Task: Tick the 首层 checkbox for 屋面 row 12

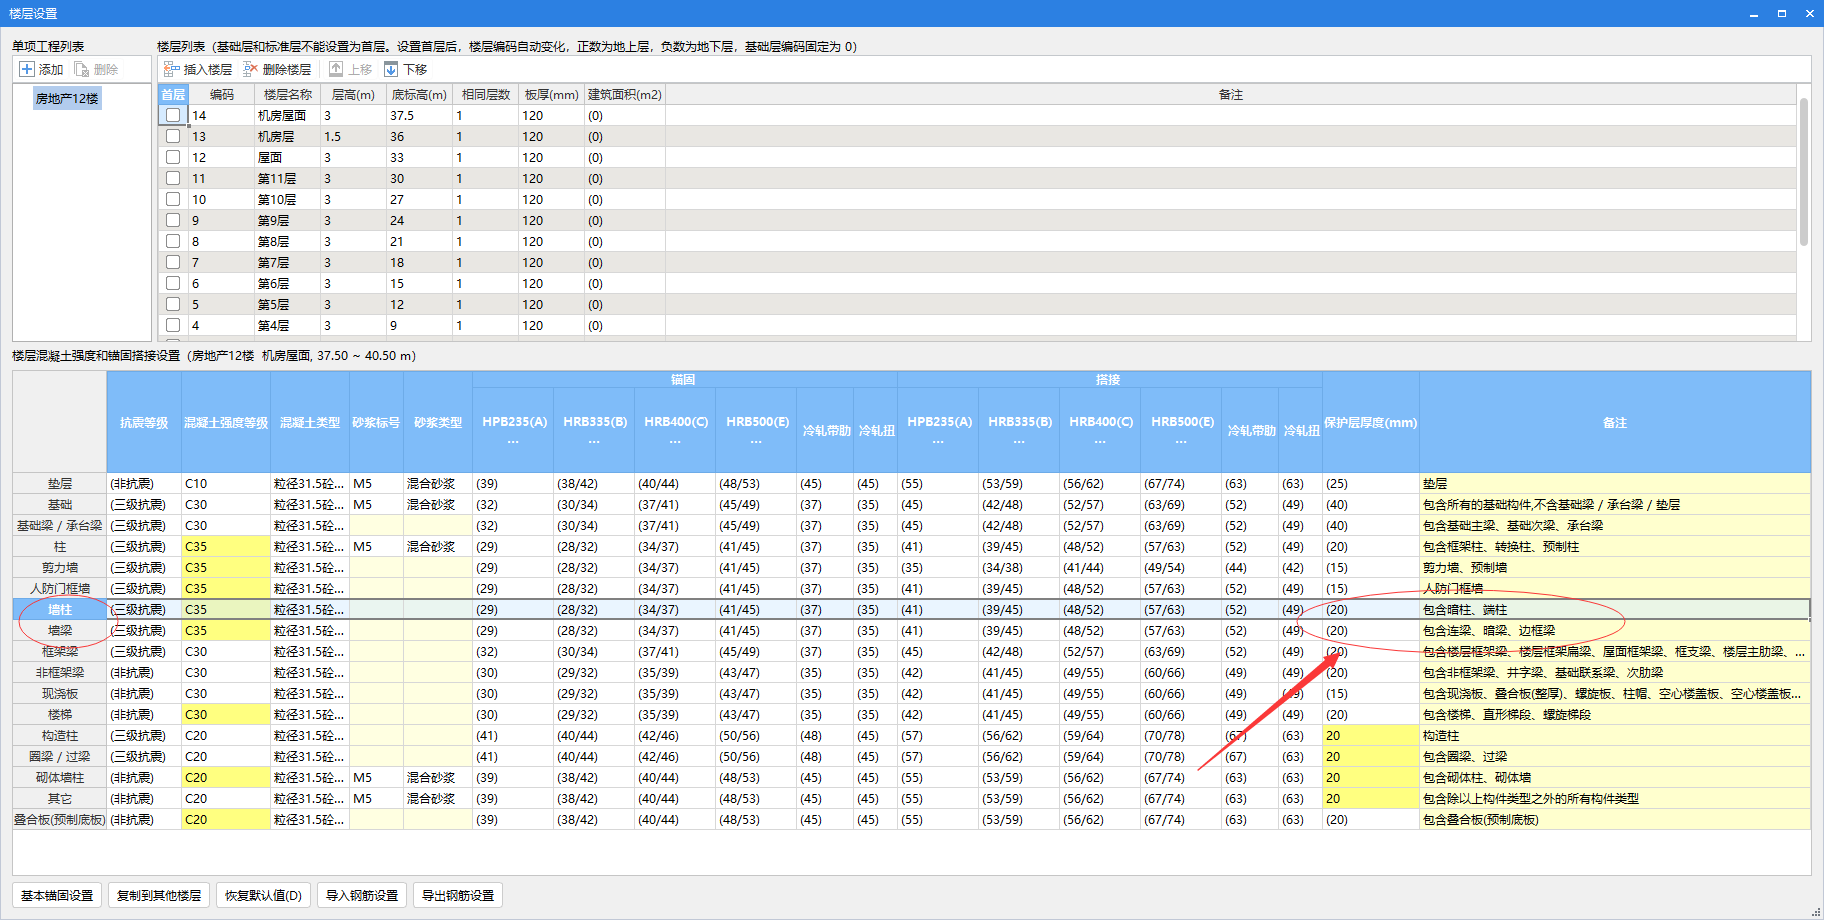Action: click(x=173, y=157)
